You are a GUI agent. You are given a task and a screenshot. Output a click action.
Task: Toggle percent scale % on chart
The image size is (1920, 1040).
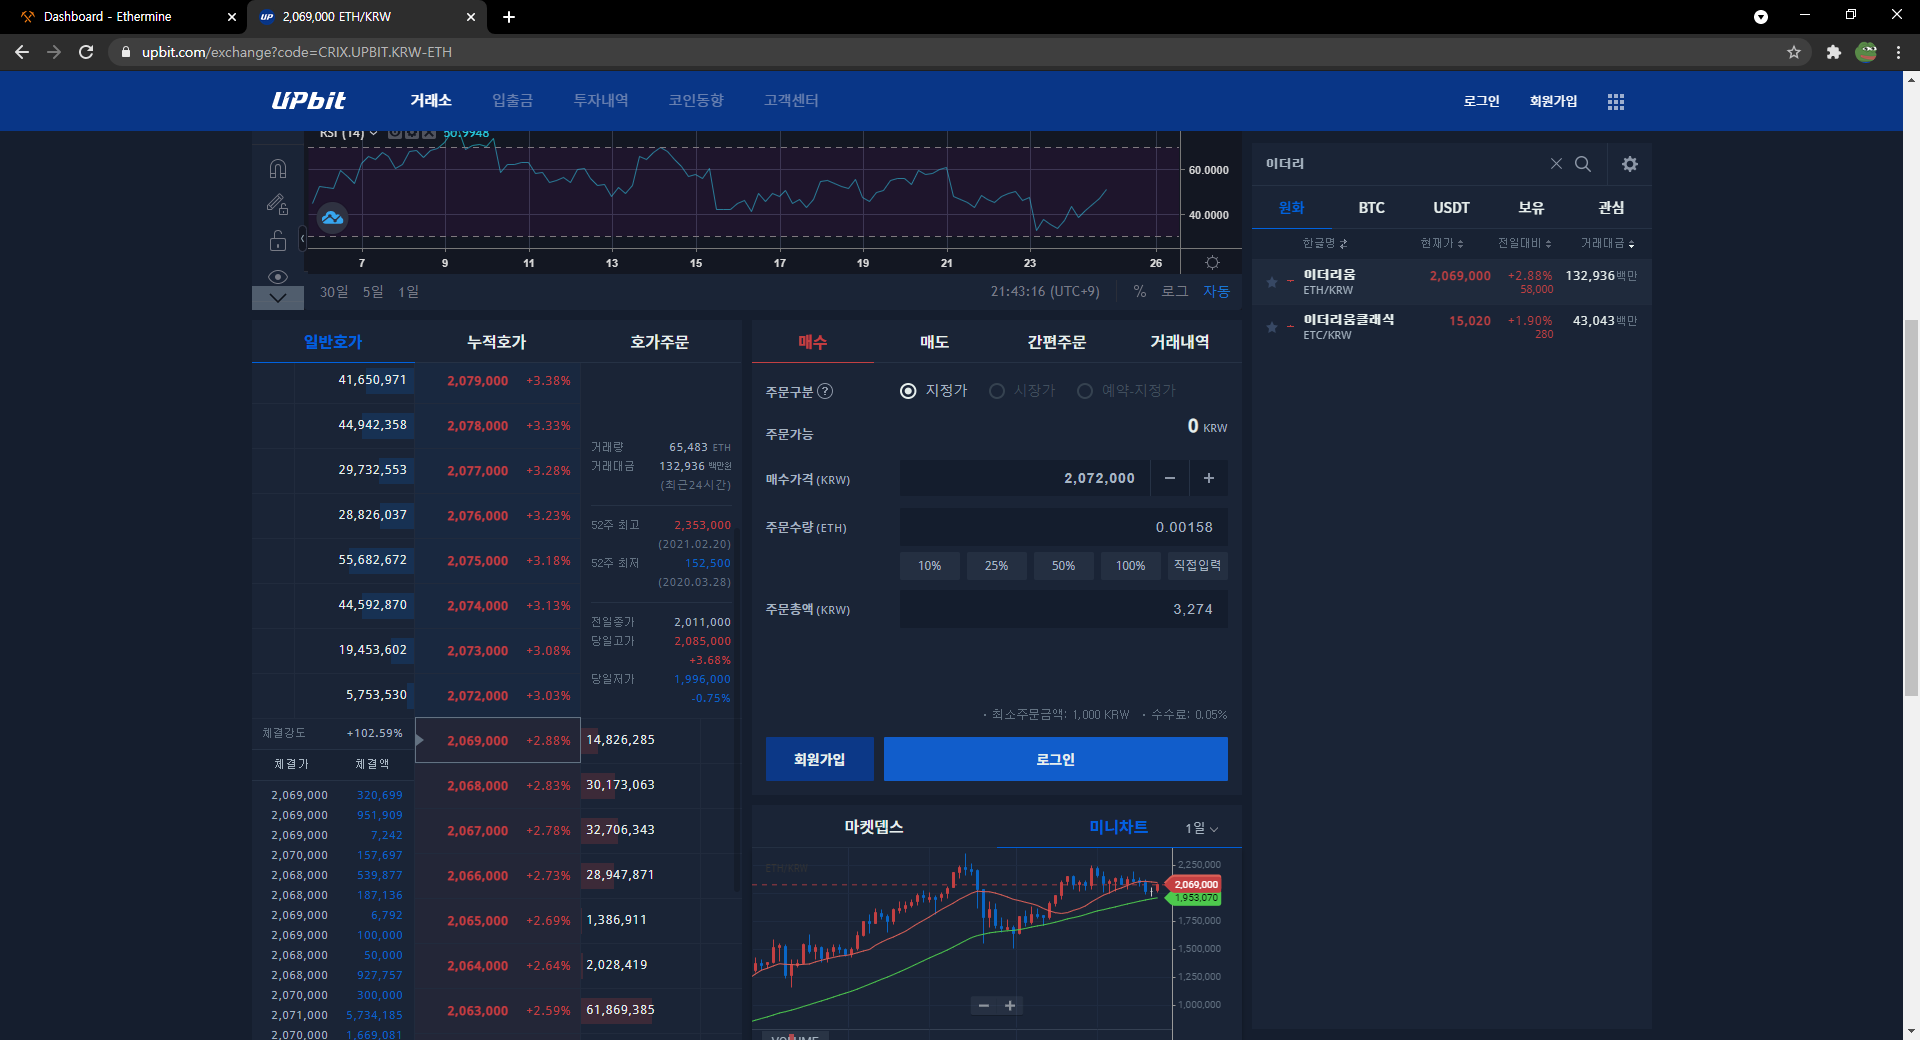pos(1139,291)
